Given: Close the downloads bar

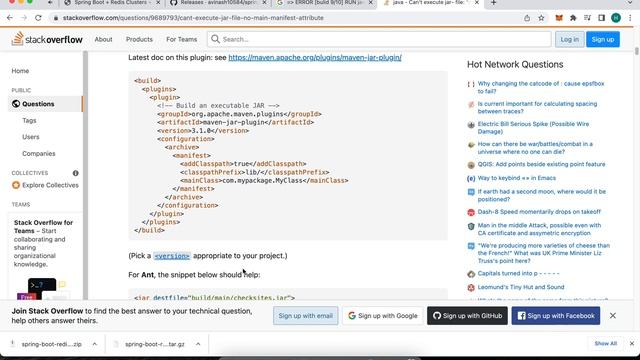Looking at the screenshot, I should pyautogui.click(x=632, y=344).
